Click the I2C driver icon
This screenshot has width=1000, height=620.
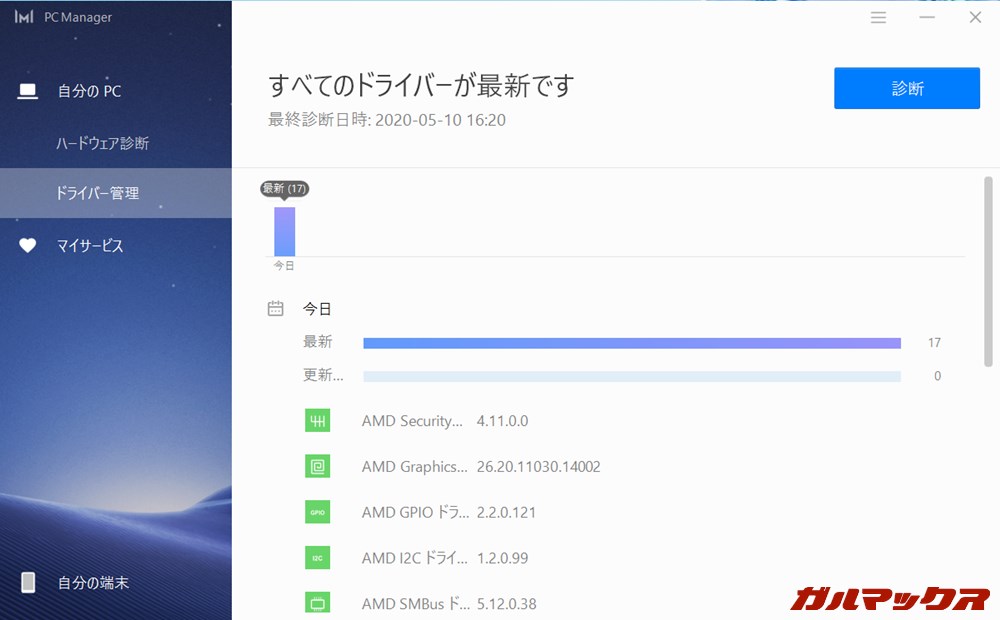pos(317,558)
